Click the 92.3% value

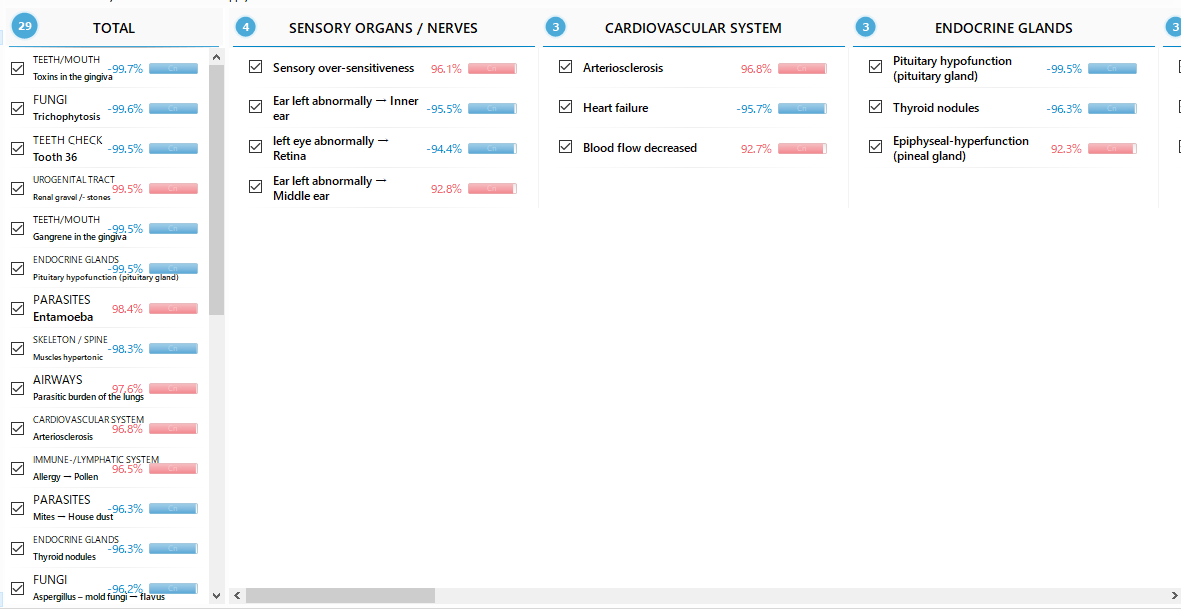[x=1067, y=148]
